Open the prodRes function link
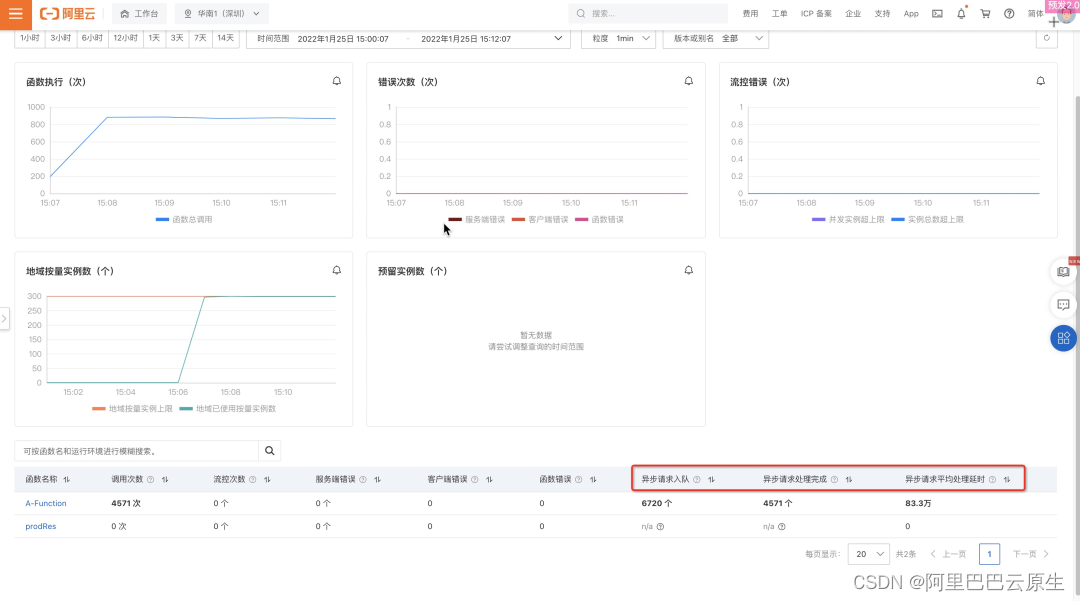This screenshot has width=1080, height=601. click(x=41, y=527)
